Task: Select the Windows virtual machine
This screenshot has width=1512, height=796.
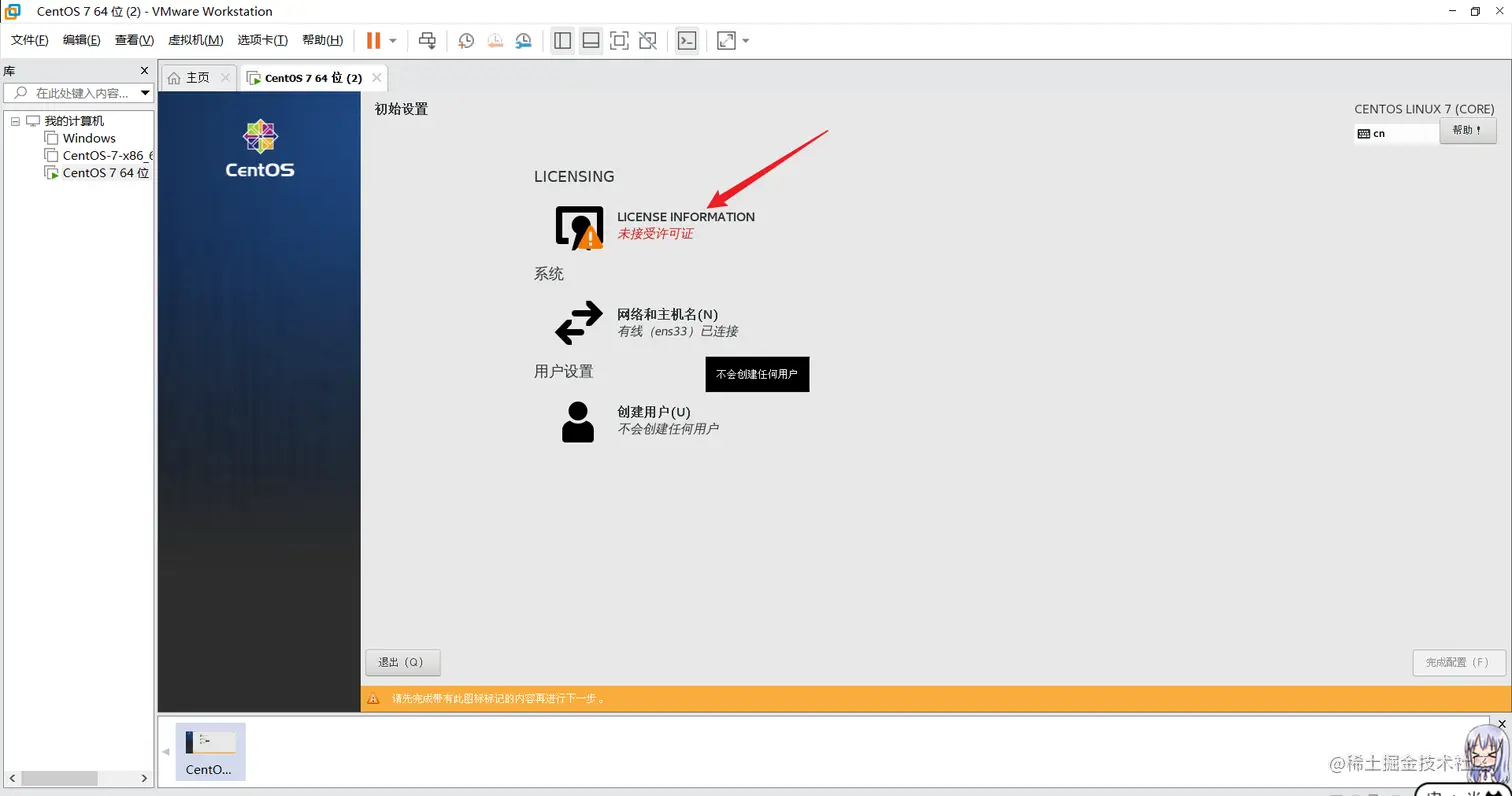Action: pyautogui.click(x=89, y=138)
